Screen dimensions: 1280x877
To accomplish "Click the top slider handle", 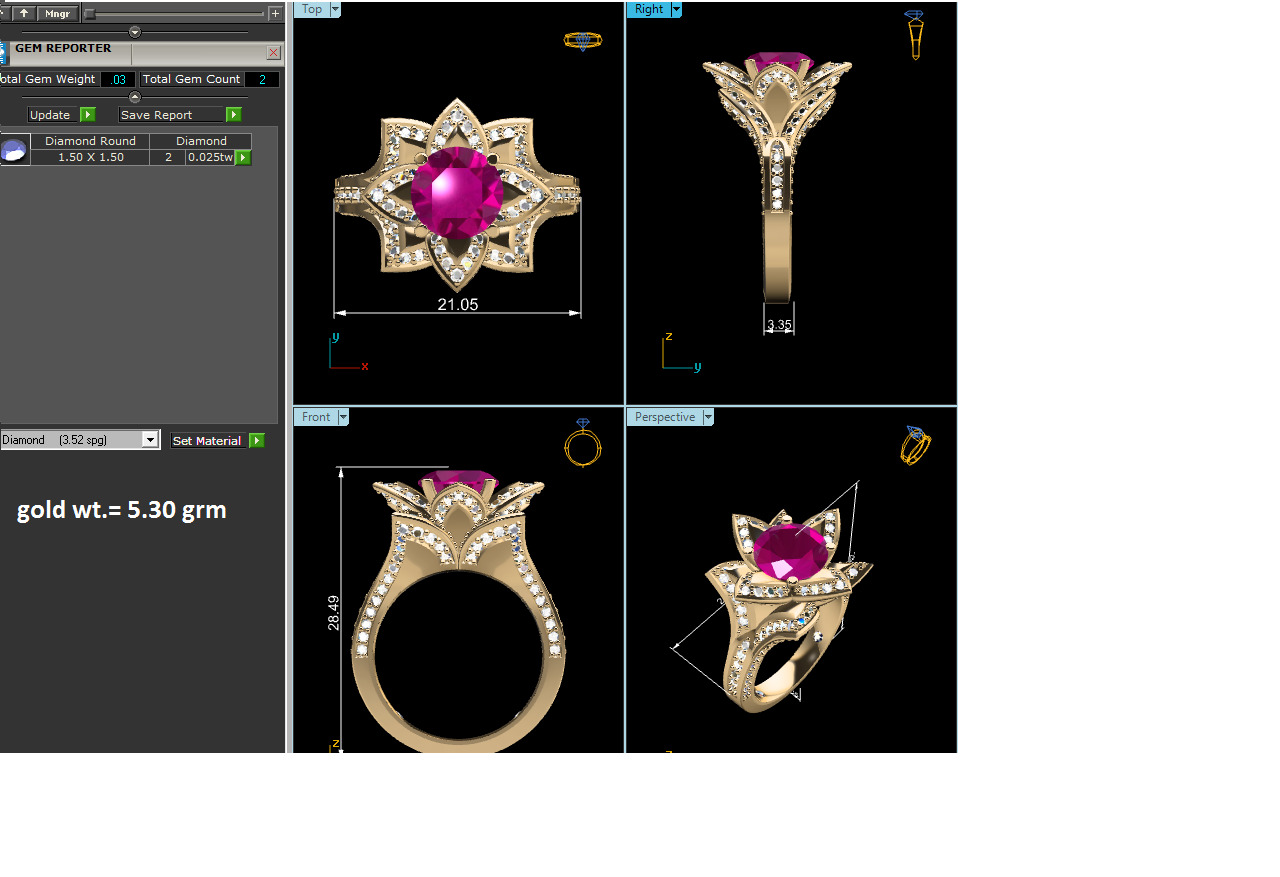I will 89,13.
